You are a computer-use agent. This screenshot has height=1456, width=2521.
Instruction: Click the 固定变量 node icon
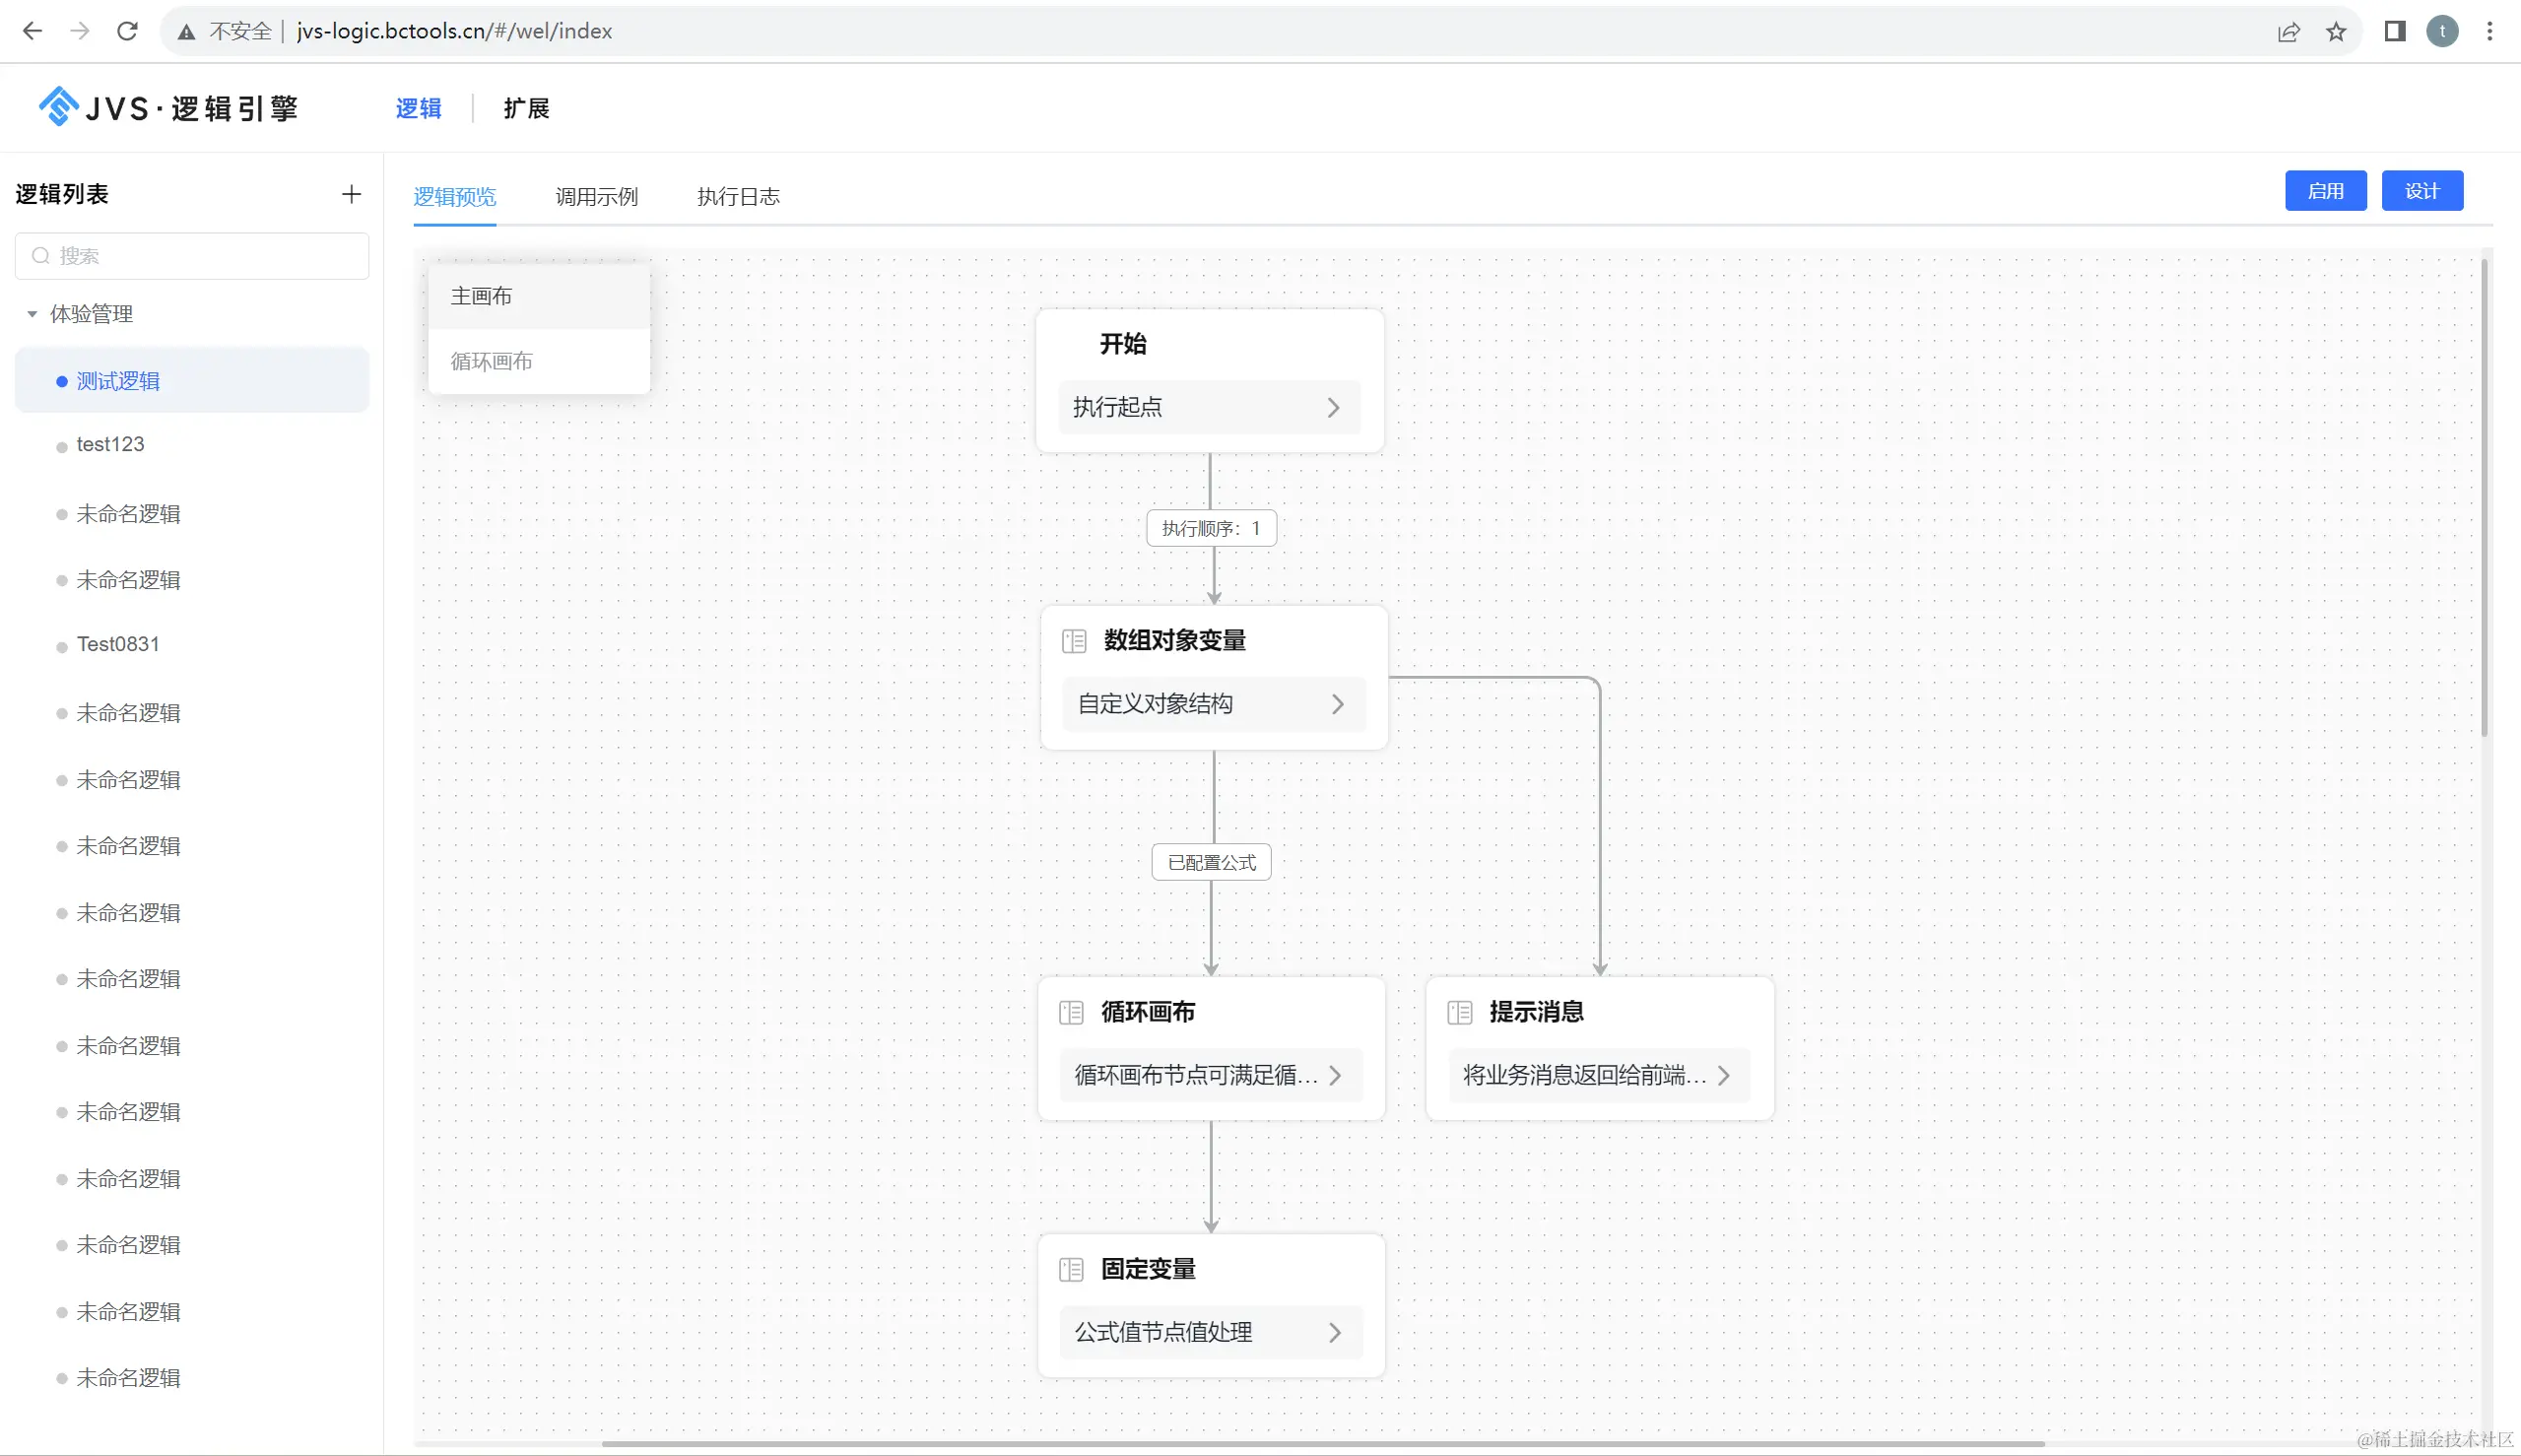[x=1071, y=1269]
